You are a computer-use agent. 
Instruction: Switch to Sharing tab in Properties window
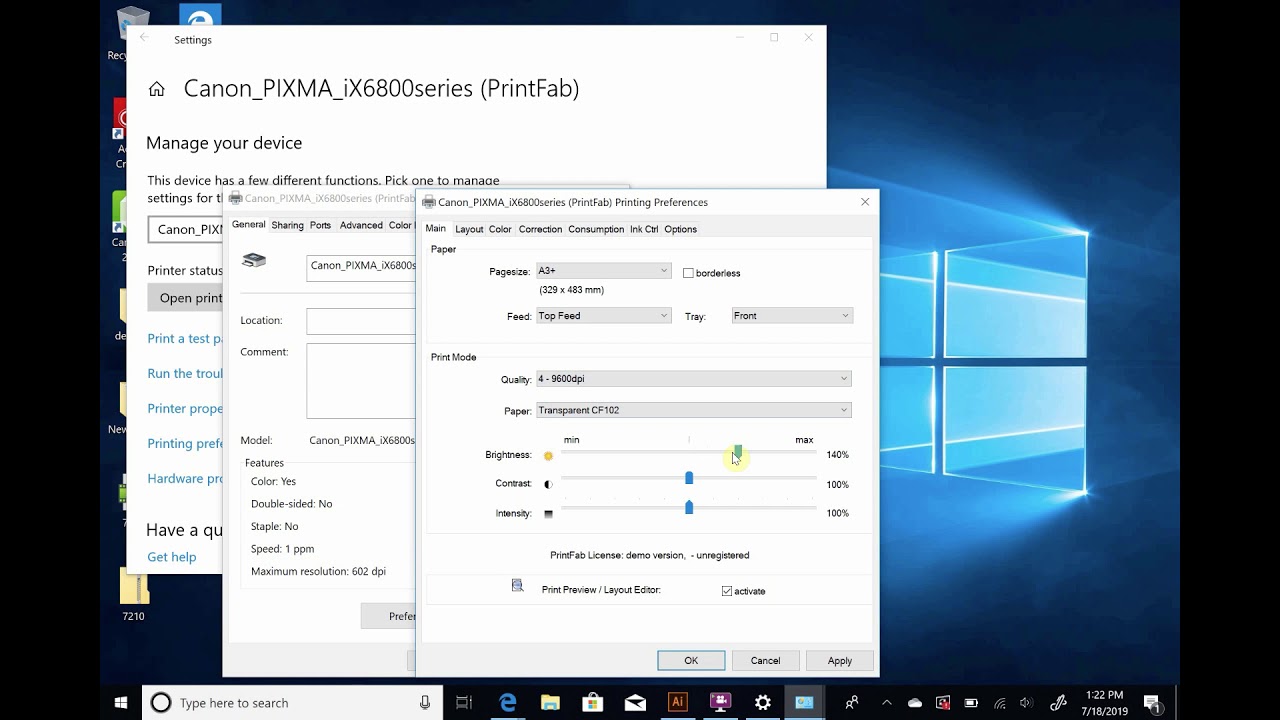click(288, 225)
